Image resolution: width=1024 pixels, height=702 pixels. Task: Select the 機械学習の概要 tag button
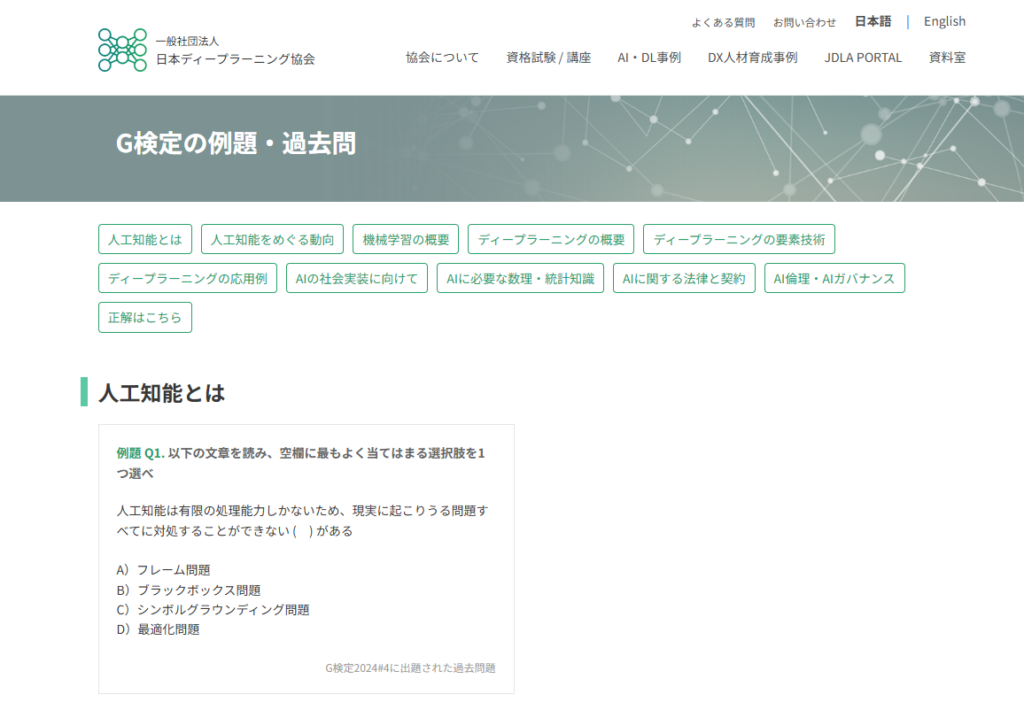pos(406,240)
